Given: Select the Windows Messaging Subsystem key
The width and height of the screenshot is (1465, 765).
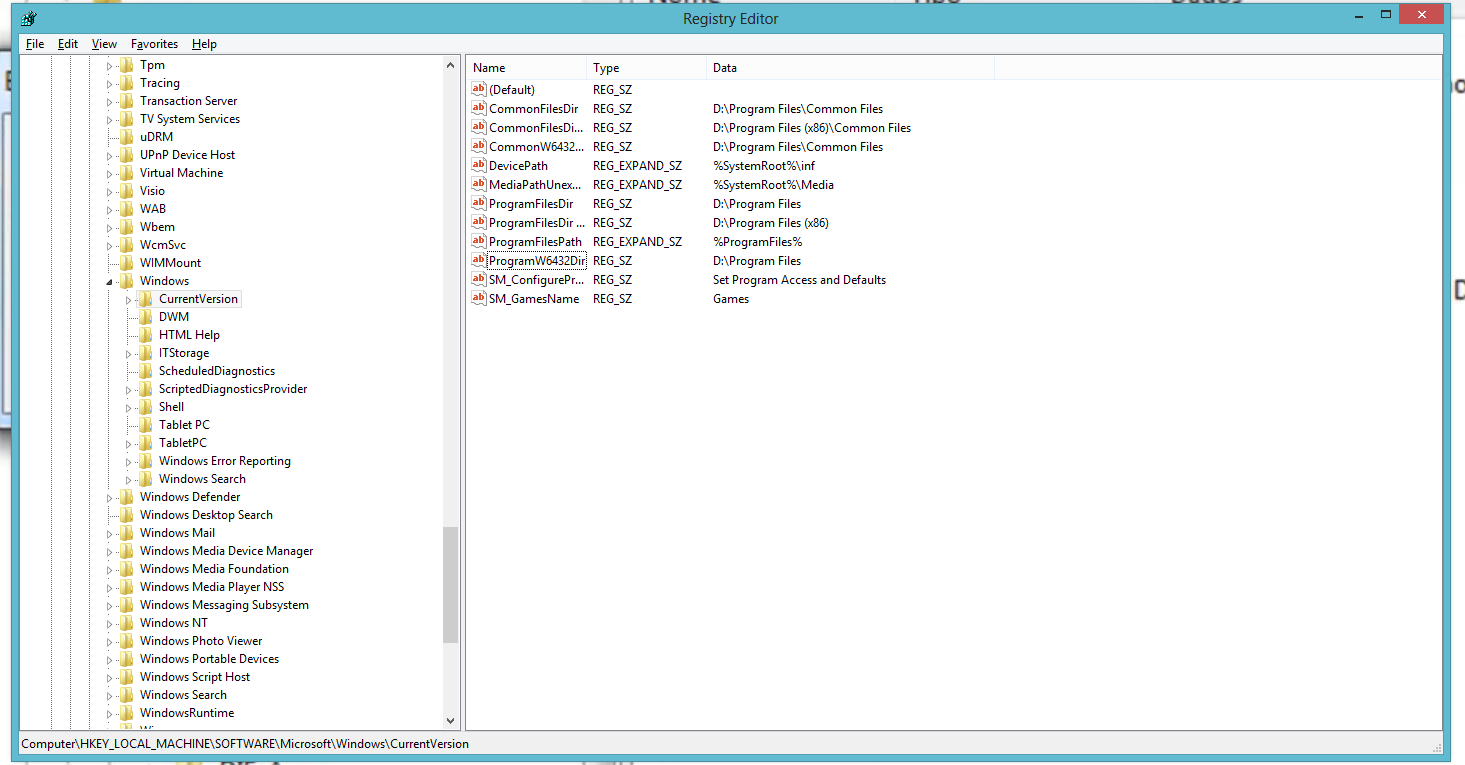Looking at the screenshot, I should click(x=224, y=605).
